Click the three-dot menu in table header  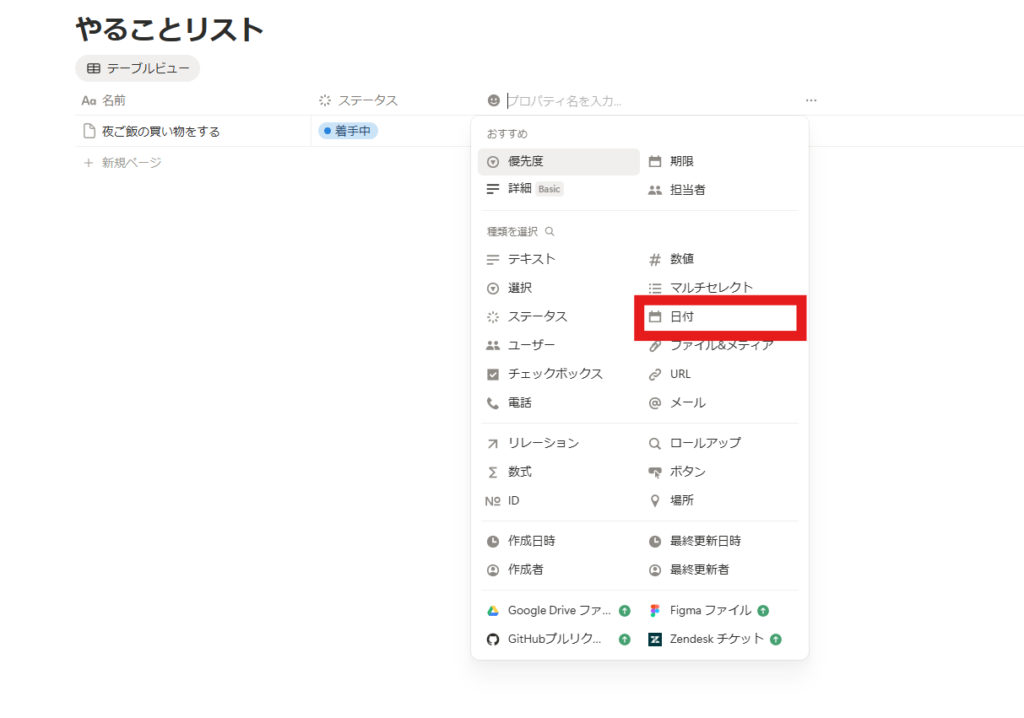[x=811, y=101]
